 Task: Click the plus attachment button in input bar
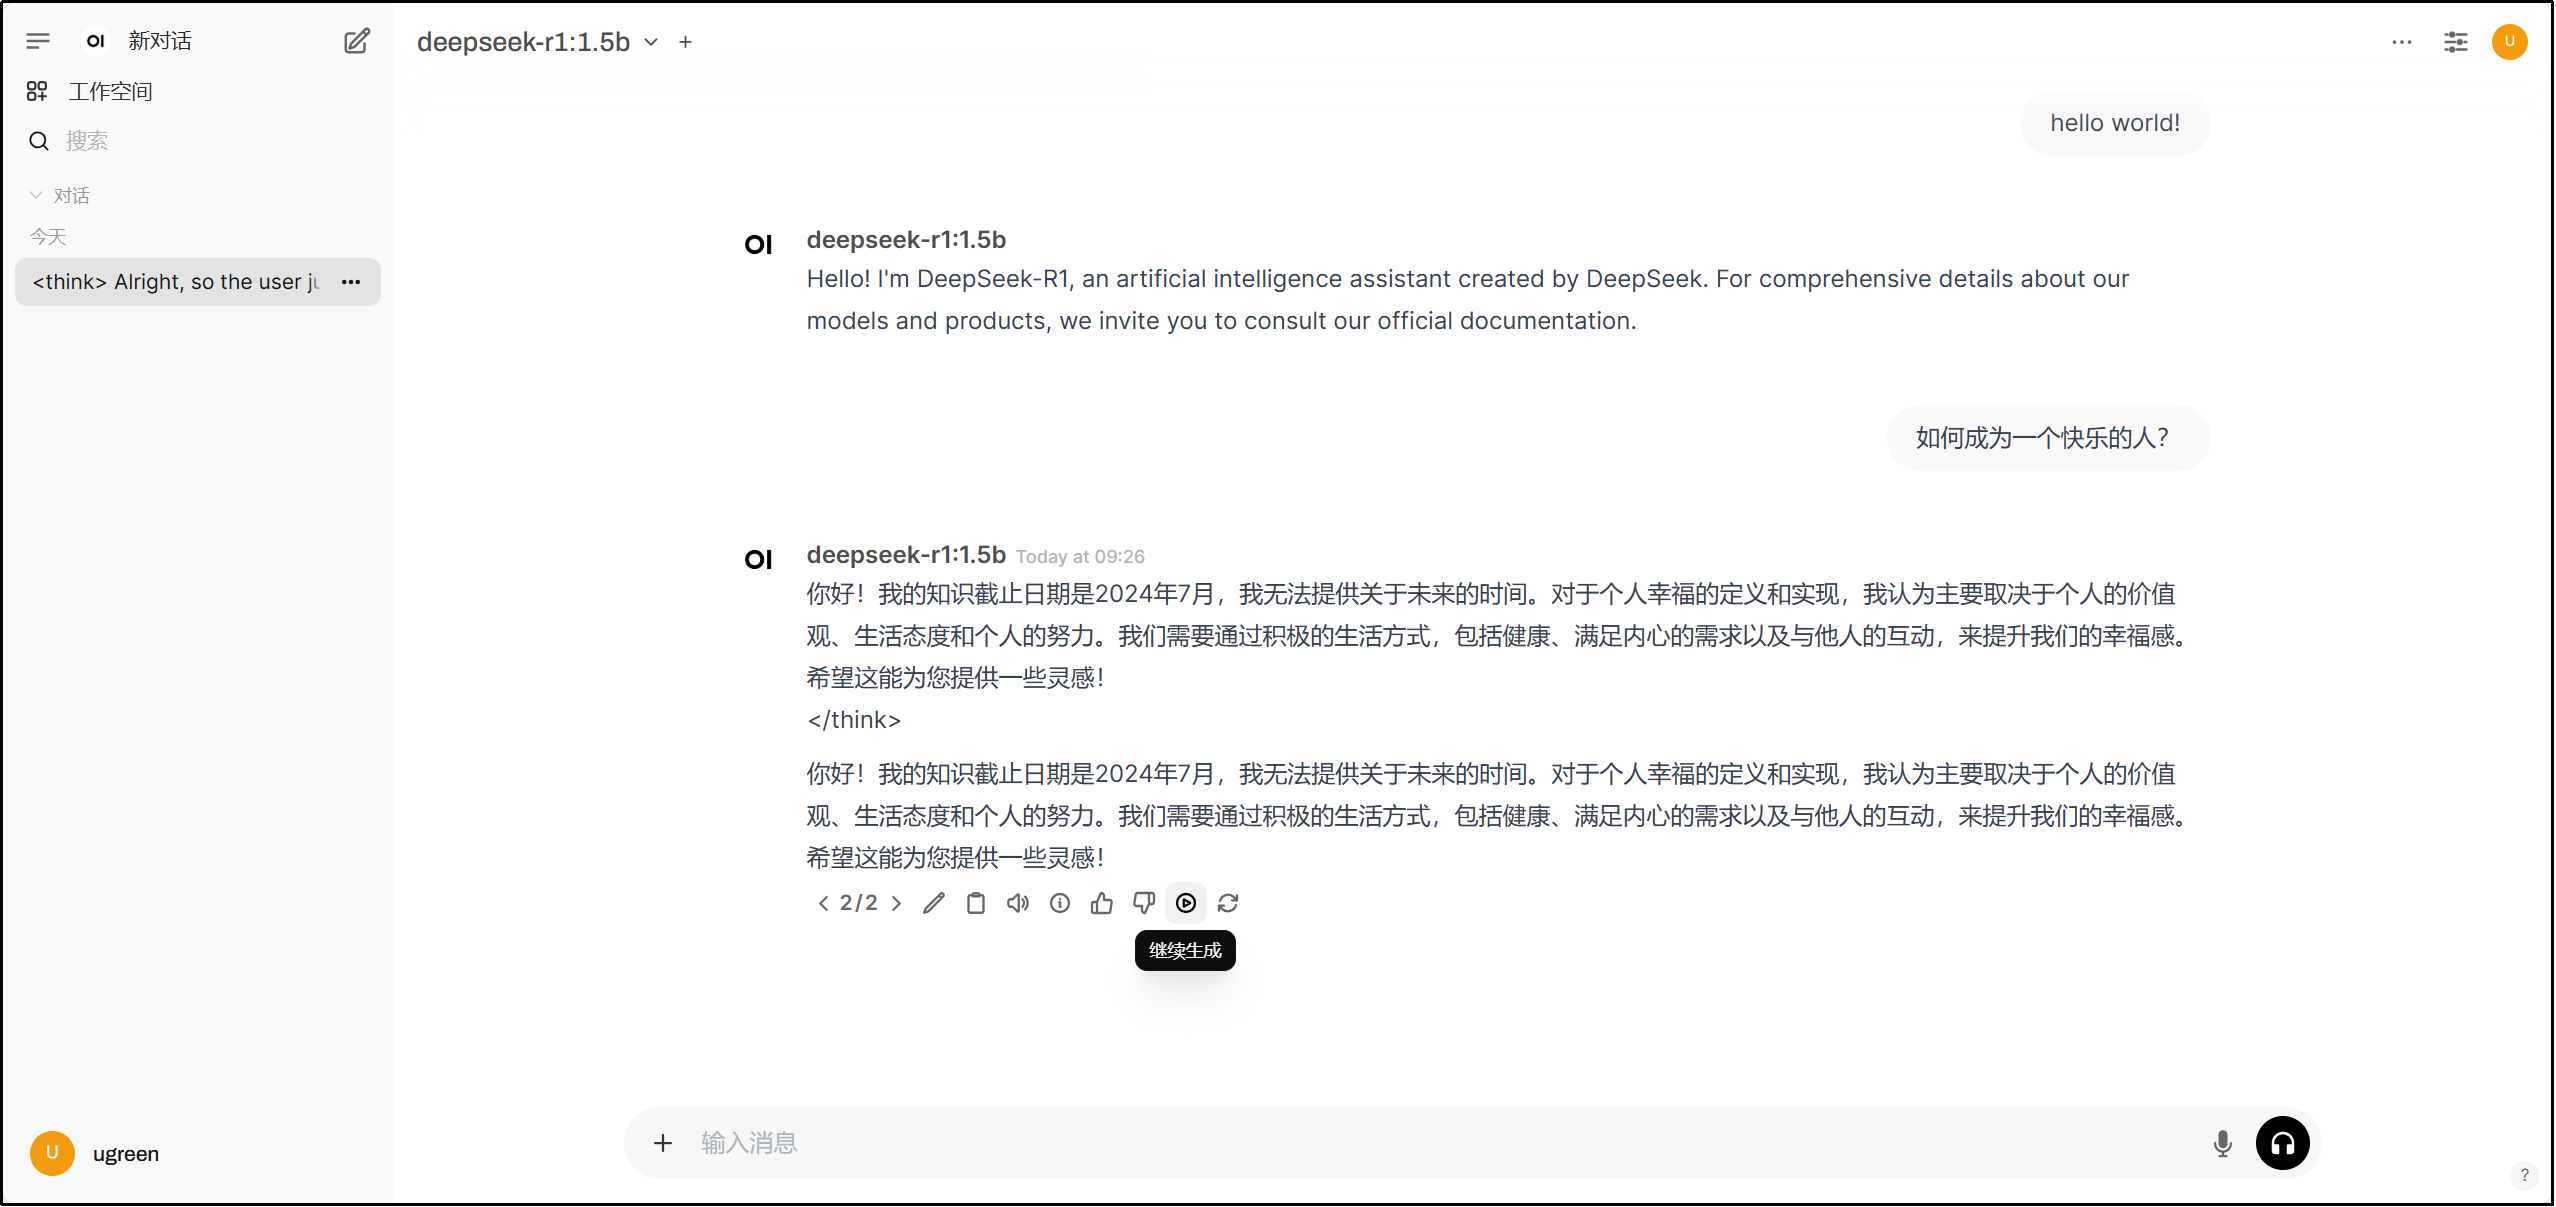pyautogui.click(x=663, y=1143)
